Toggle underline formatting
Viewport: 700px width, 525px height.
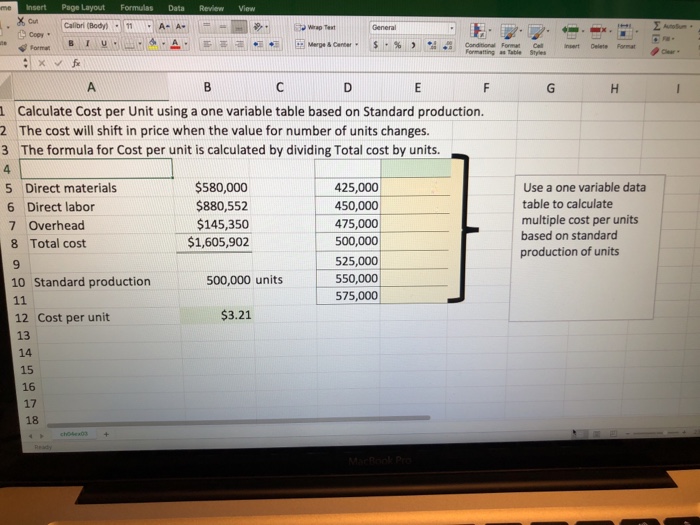104,43
